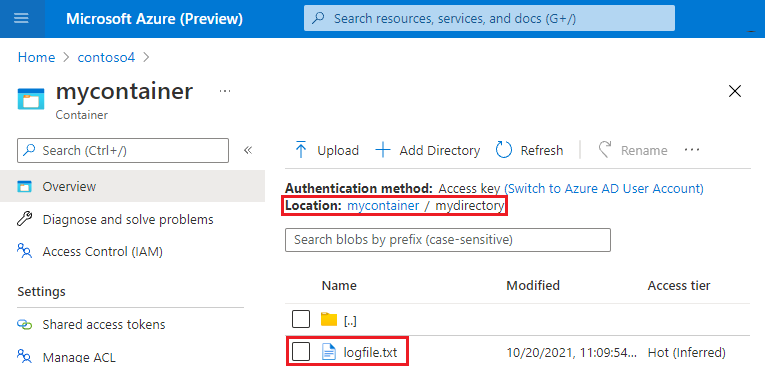This screenshot has width=765, height=370.
Task: Click the search magnifier icon in top bar
Action: click(x=319, y=19)
